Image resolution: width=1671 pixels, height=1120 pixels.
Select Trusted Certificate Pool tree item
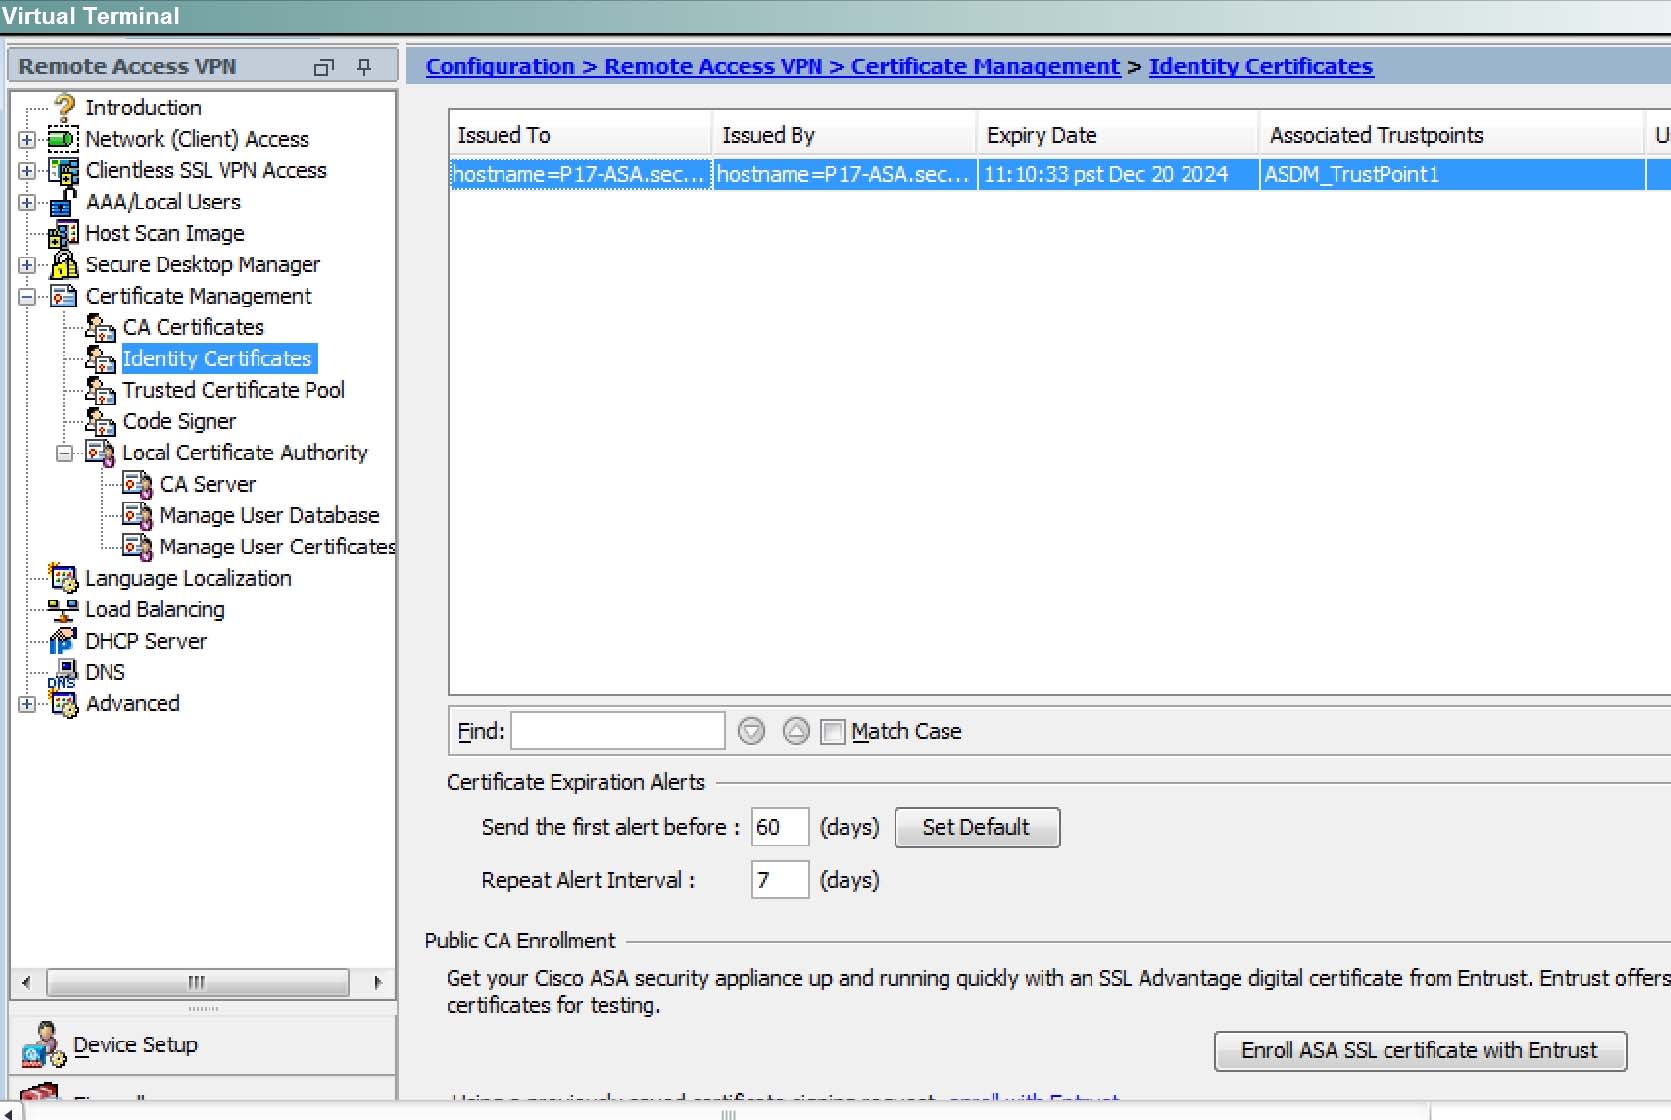tap(233, 390)
